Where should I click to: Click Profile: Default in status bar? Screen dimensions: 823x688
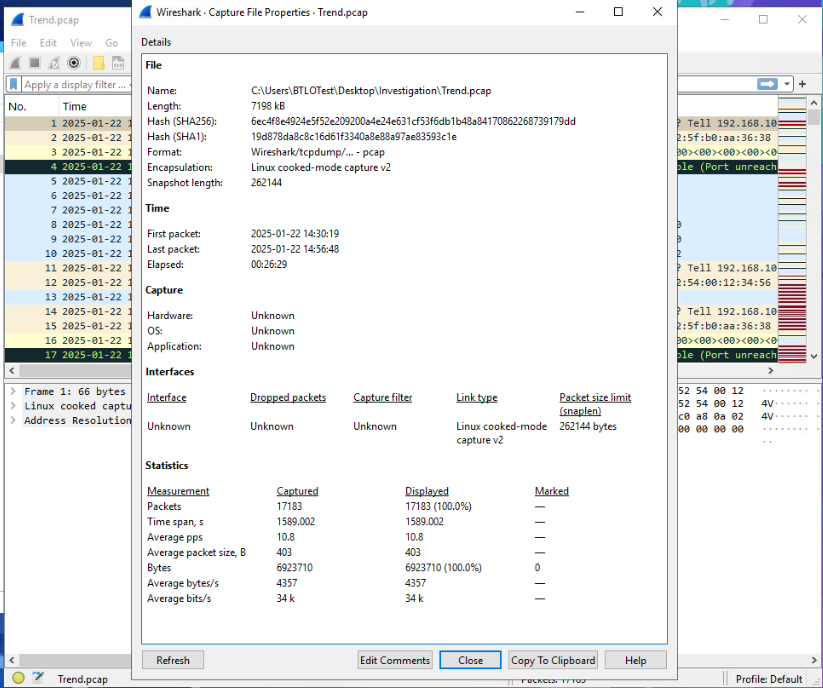pyautogui.click(x=768, y=679)
